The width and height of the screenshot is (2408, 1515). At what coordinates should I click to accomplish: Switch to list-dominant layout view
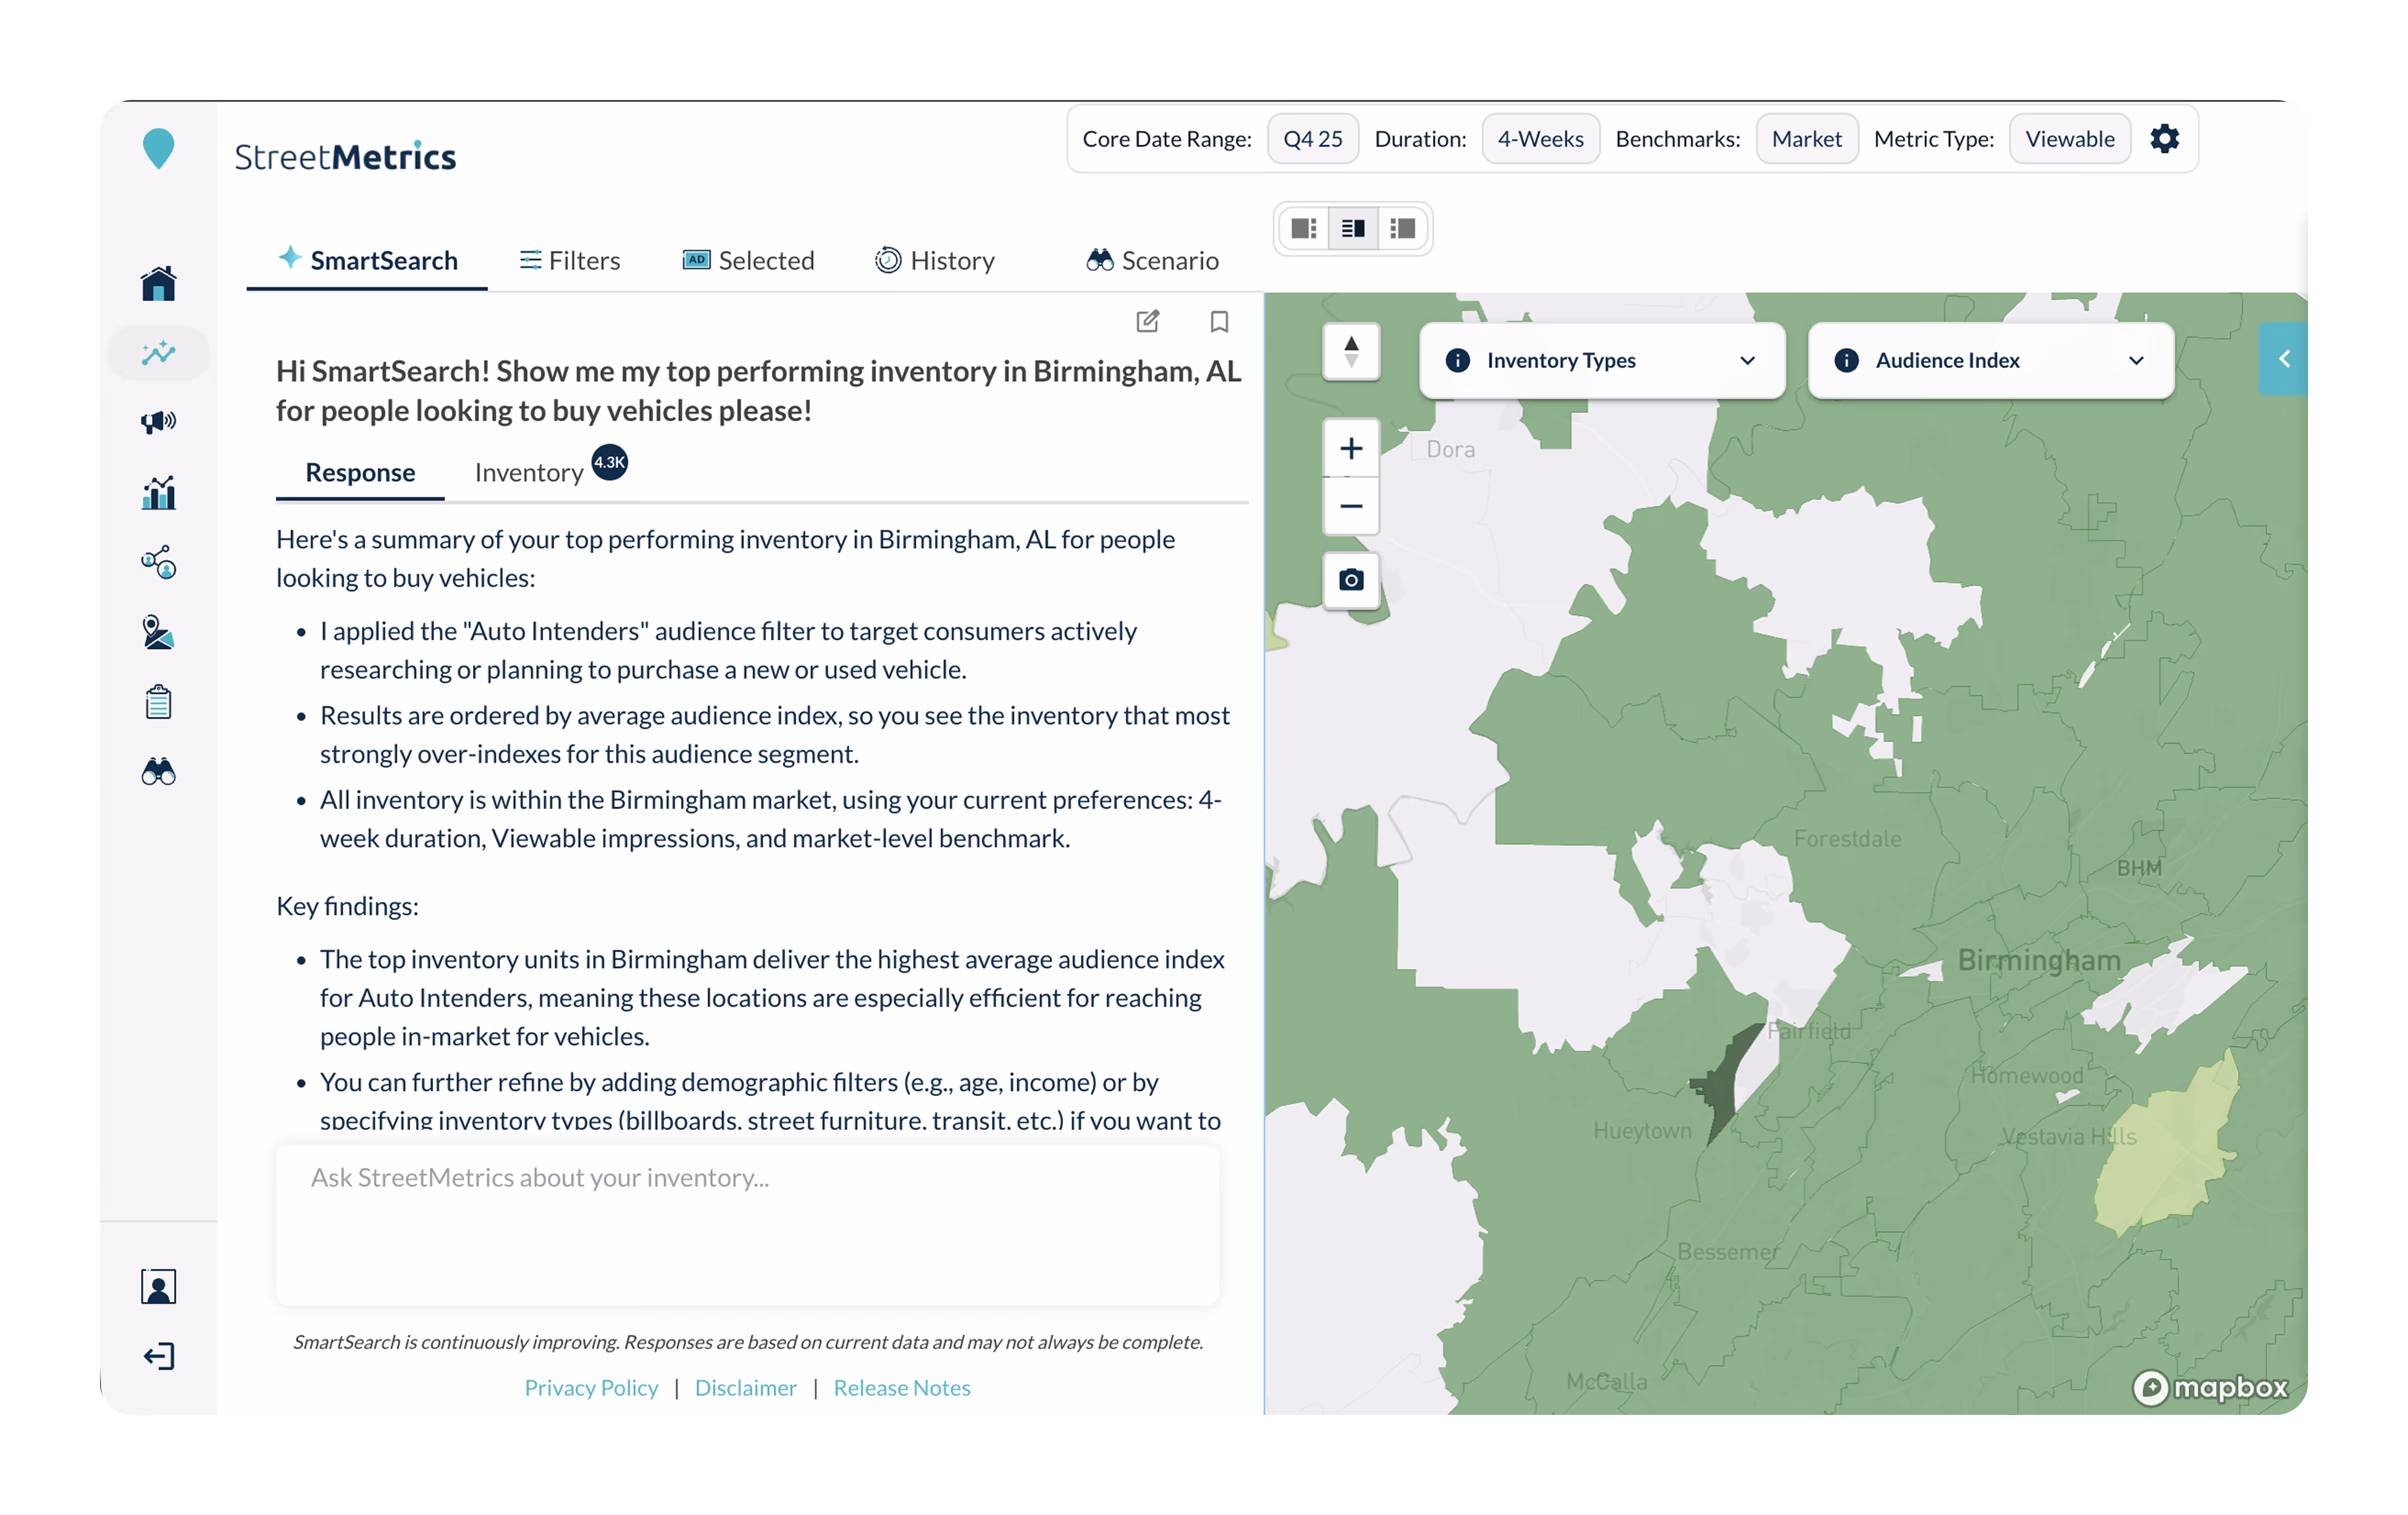point(1402,228)
